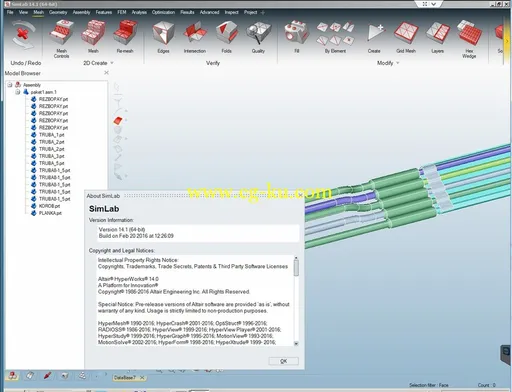Add a tab with the plus button

click(x=263, y=13)
